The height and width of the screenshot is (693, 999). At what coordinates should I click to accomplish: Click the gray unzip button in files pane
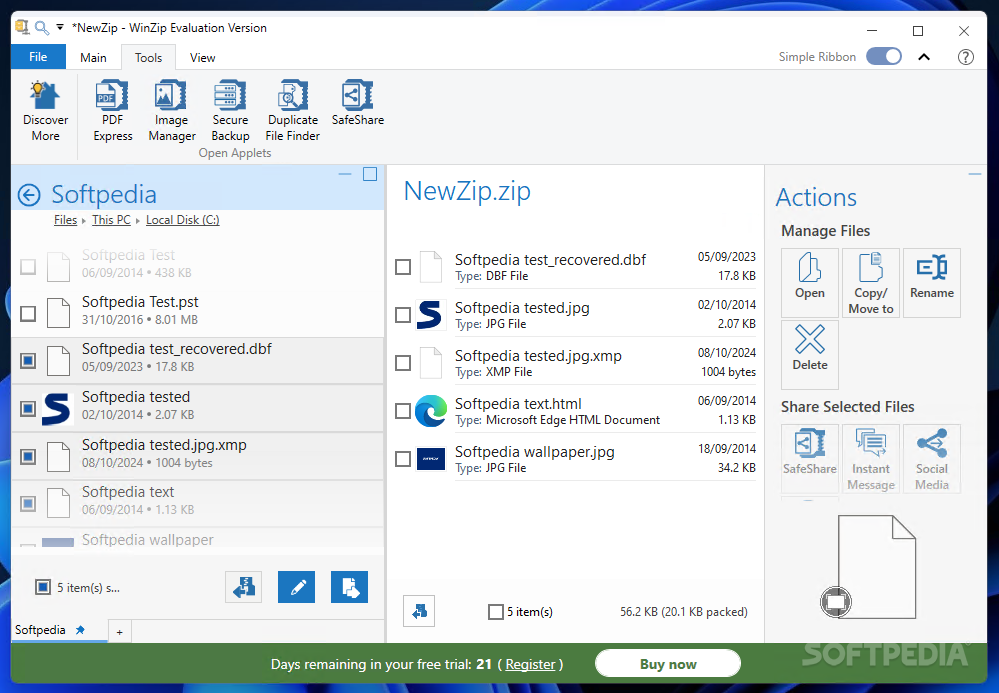243,587
